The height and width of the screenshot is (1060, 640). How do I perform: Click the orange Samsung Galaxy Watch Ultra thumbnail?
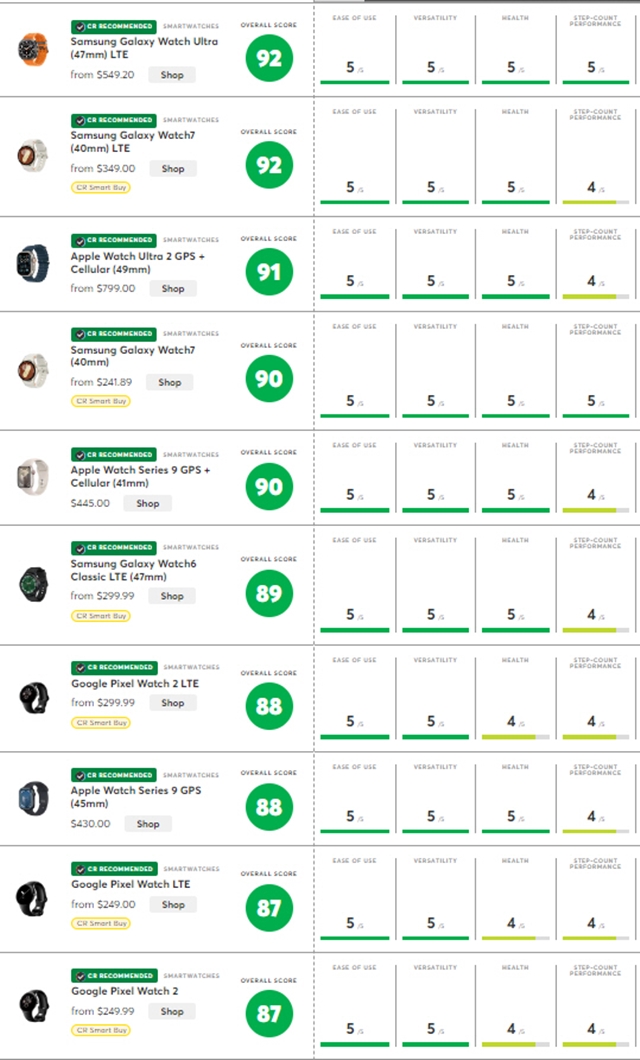point(32,49)
